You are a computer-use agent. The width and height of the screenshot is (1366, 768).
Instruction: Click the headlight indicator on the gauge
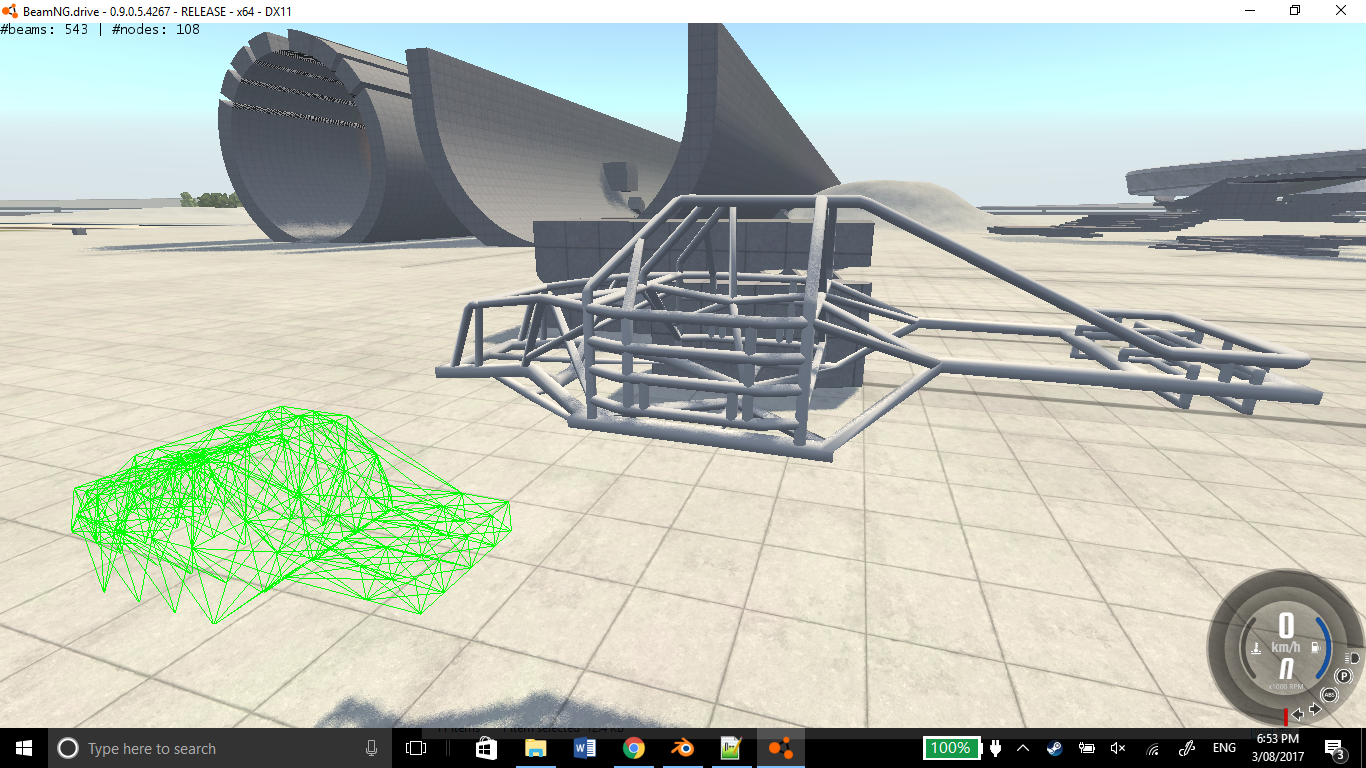pyautogui.click(x=1353, y=658)
